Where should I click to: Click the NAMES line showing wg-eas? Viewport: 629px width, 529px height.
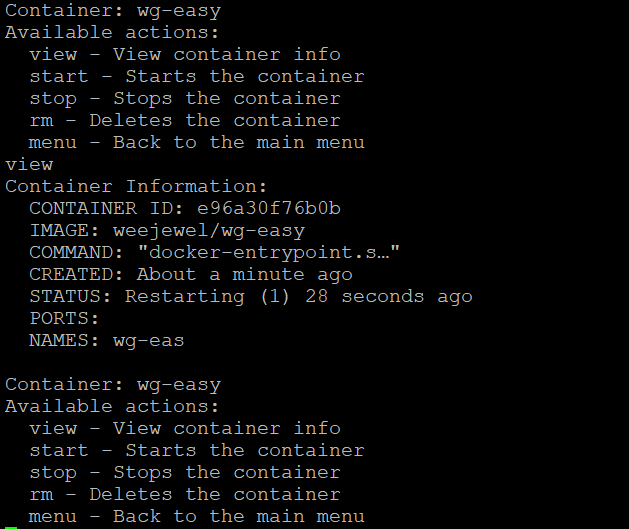[x=107, y=341]
